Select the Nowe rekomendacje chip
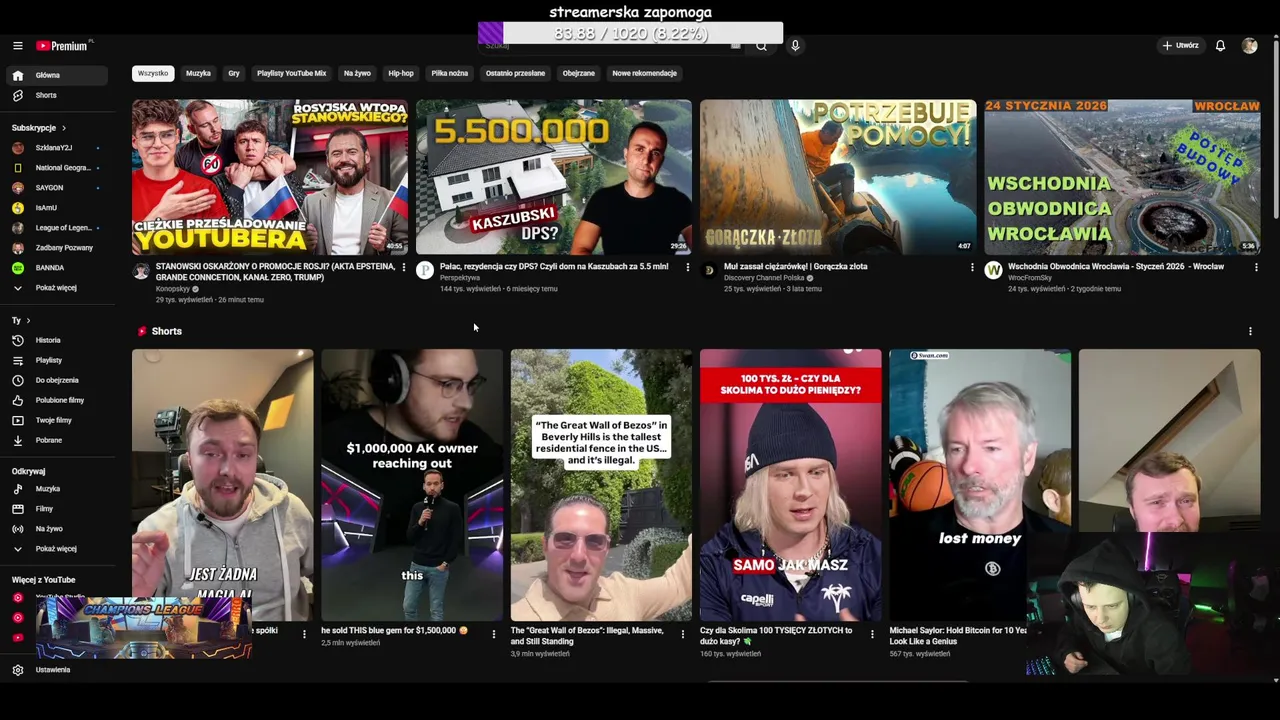This screenshot has height=720, width=1280. tap(645, 73)
